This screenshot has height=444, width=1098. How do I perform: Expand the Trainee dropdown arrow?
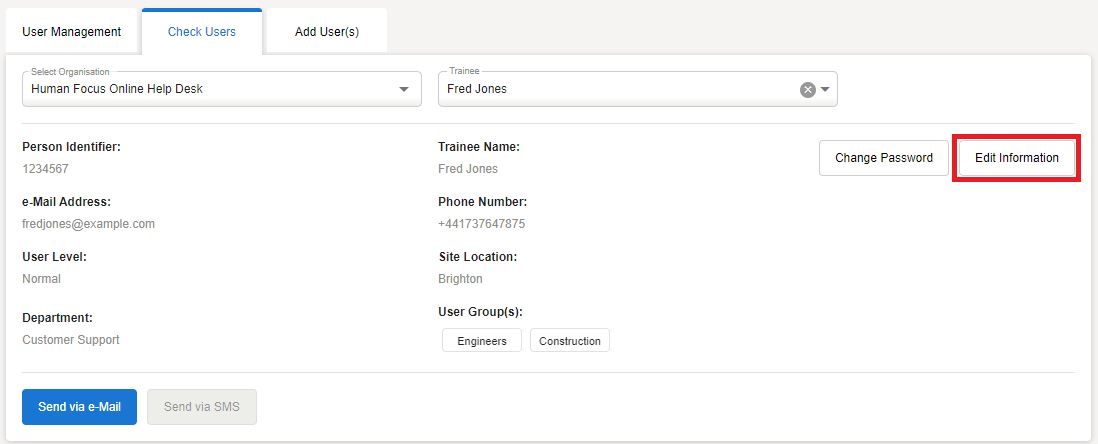(826, 89)
